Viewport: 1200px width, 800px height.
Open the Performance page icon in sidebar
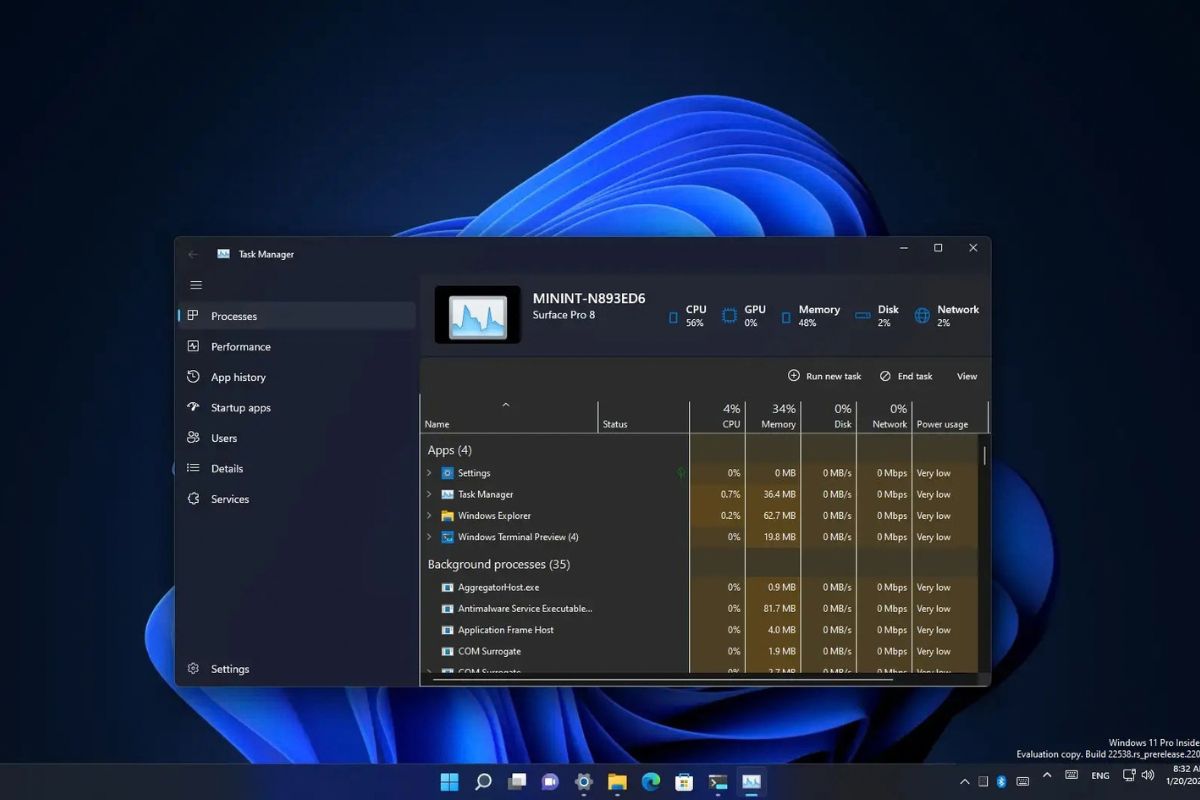click(193, 346)
